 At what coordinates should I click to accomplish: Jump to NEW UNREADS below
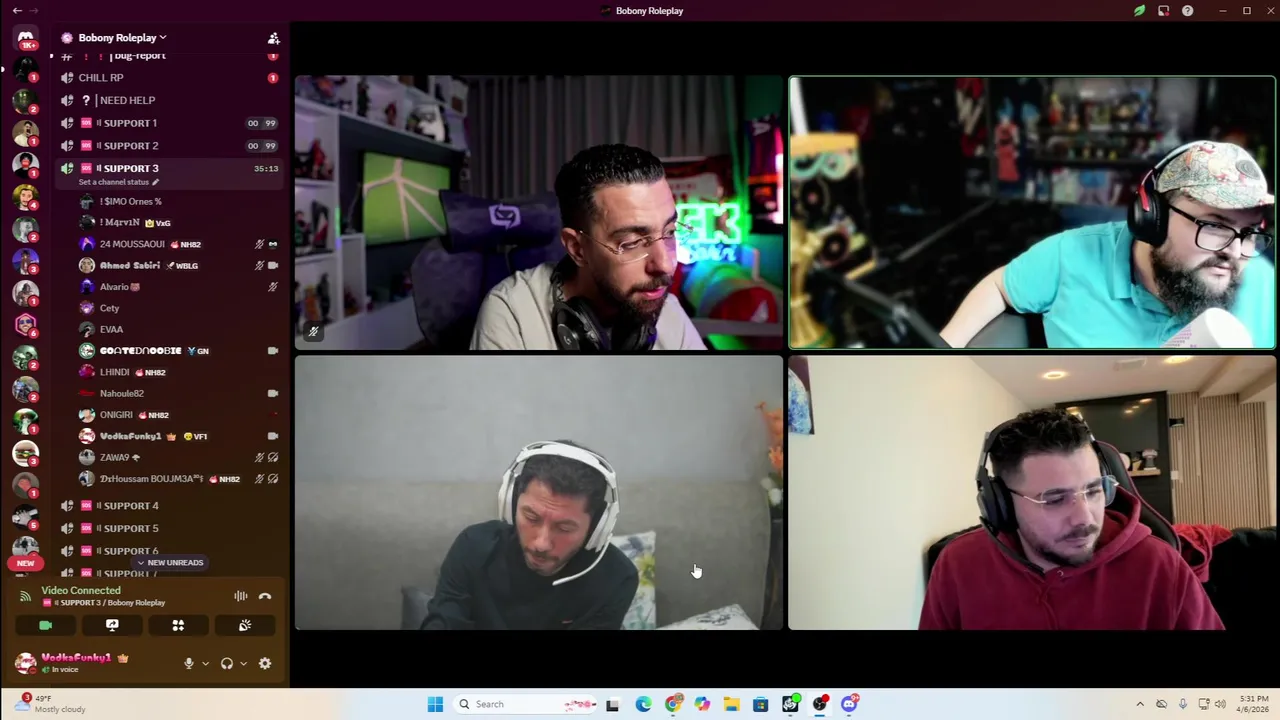170,563
